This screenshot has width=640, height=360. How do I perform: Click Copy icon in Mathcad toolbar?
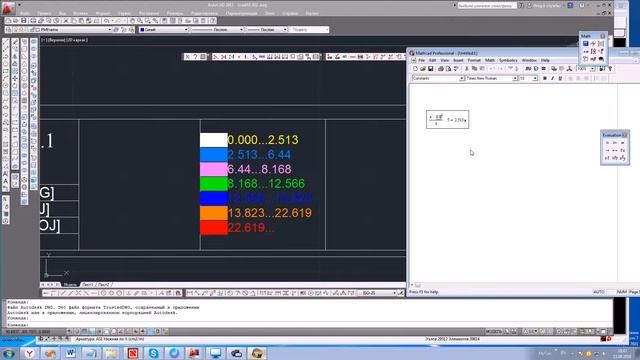[x=474, y=69]
